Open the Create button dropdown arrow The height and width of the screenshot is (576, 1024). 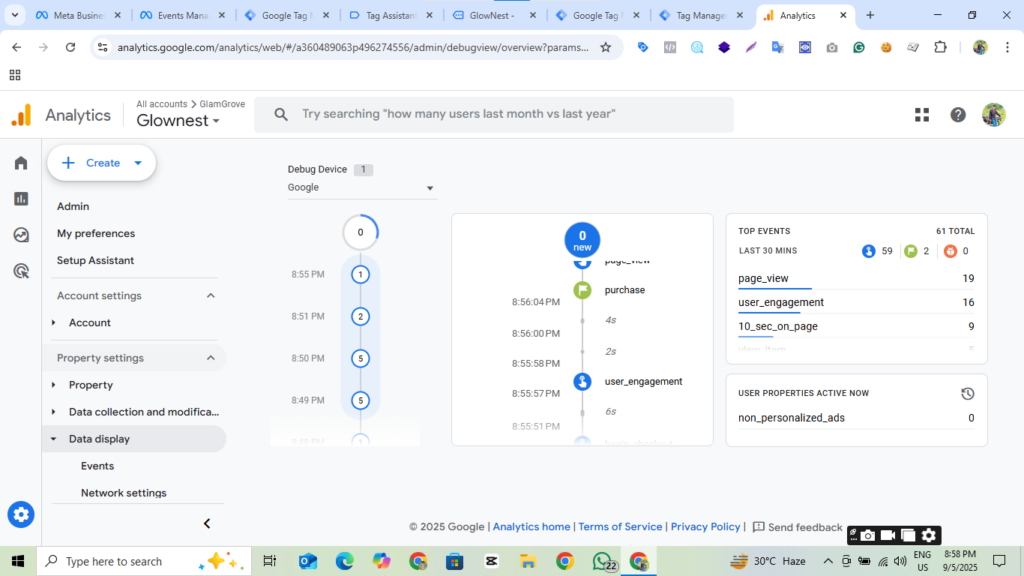point(138,163)
